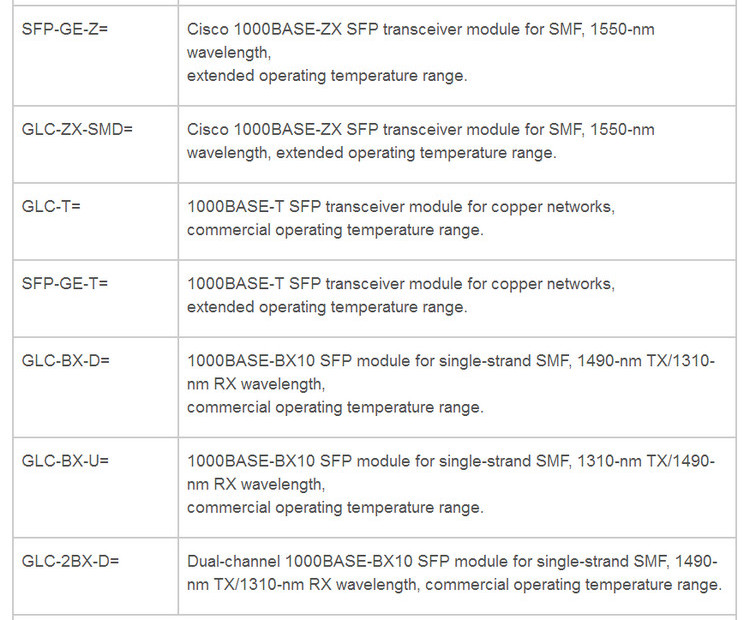Viewport: 750px width, 620px height.
Task: Click the GLC-BX-U= commercial temperature range line
Action: [334, 507]
